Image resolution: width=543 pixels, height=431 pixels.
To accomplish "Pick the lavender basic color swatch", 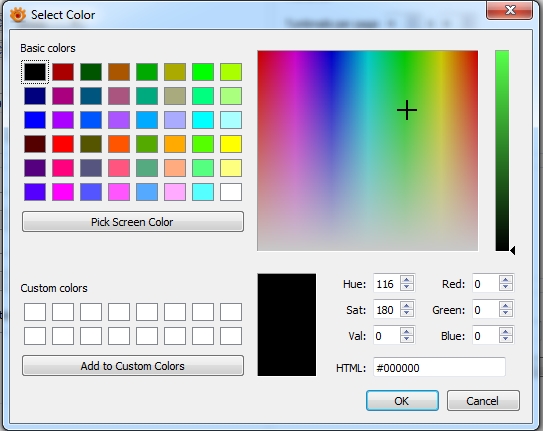I will 175,120.
